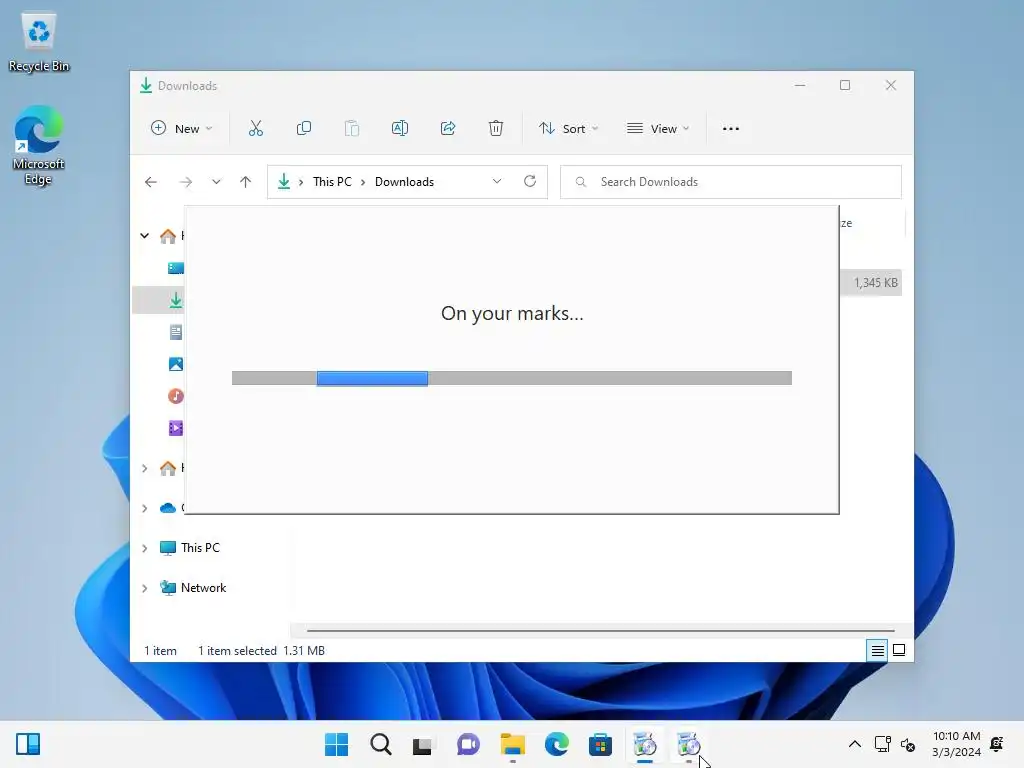Click the 1,345 KB file size cell
1024x768 pixels.
pos(876,283)
